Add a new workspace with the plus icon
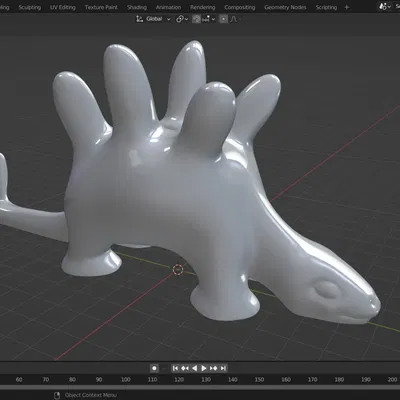The width and height of the screenshot is (400, 400). click(x=347, y=7)
